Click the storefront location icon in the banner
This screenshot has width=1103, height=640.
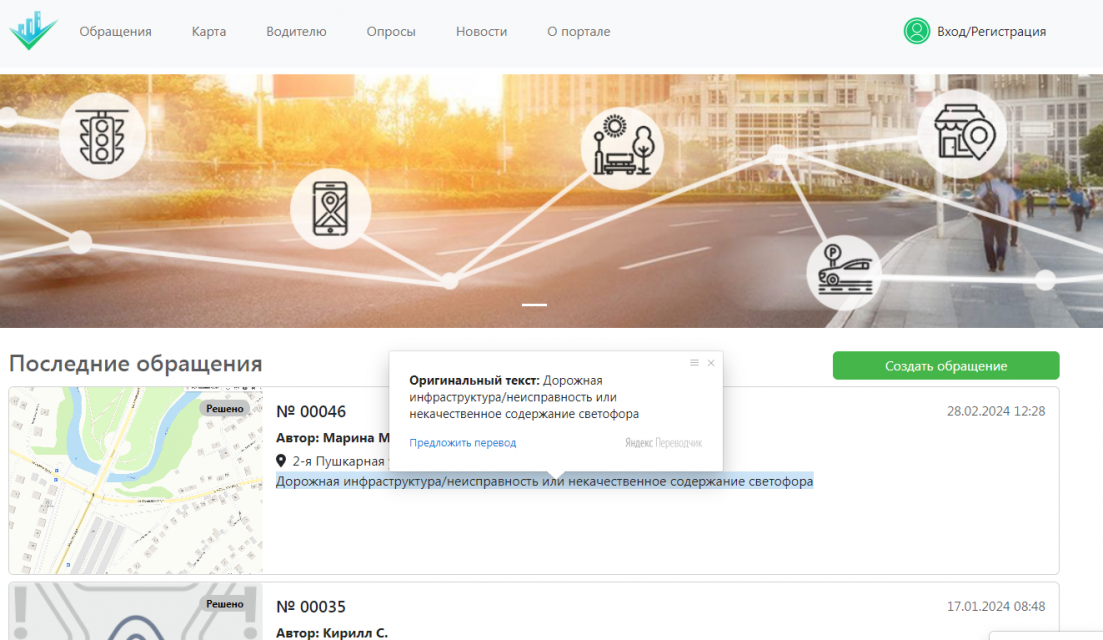point(961,133)
